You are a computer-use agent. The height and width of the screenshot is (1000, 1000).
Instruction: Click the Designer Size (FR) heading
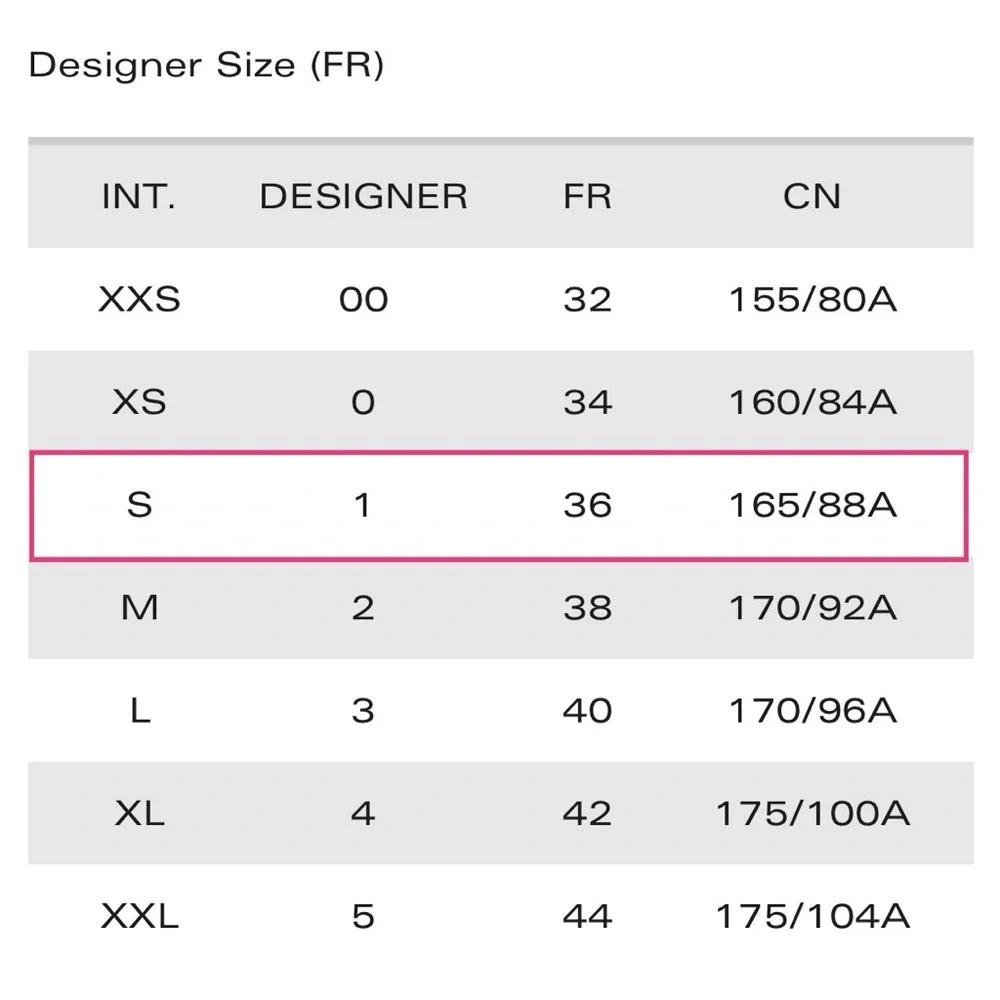[x=206, y=66]
